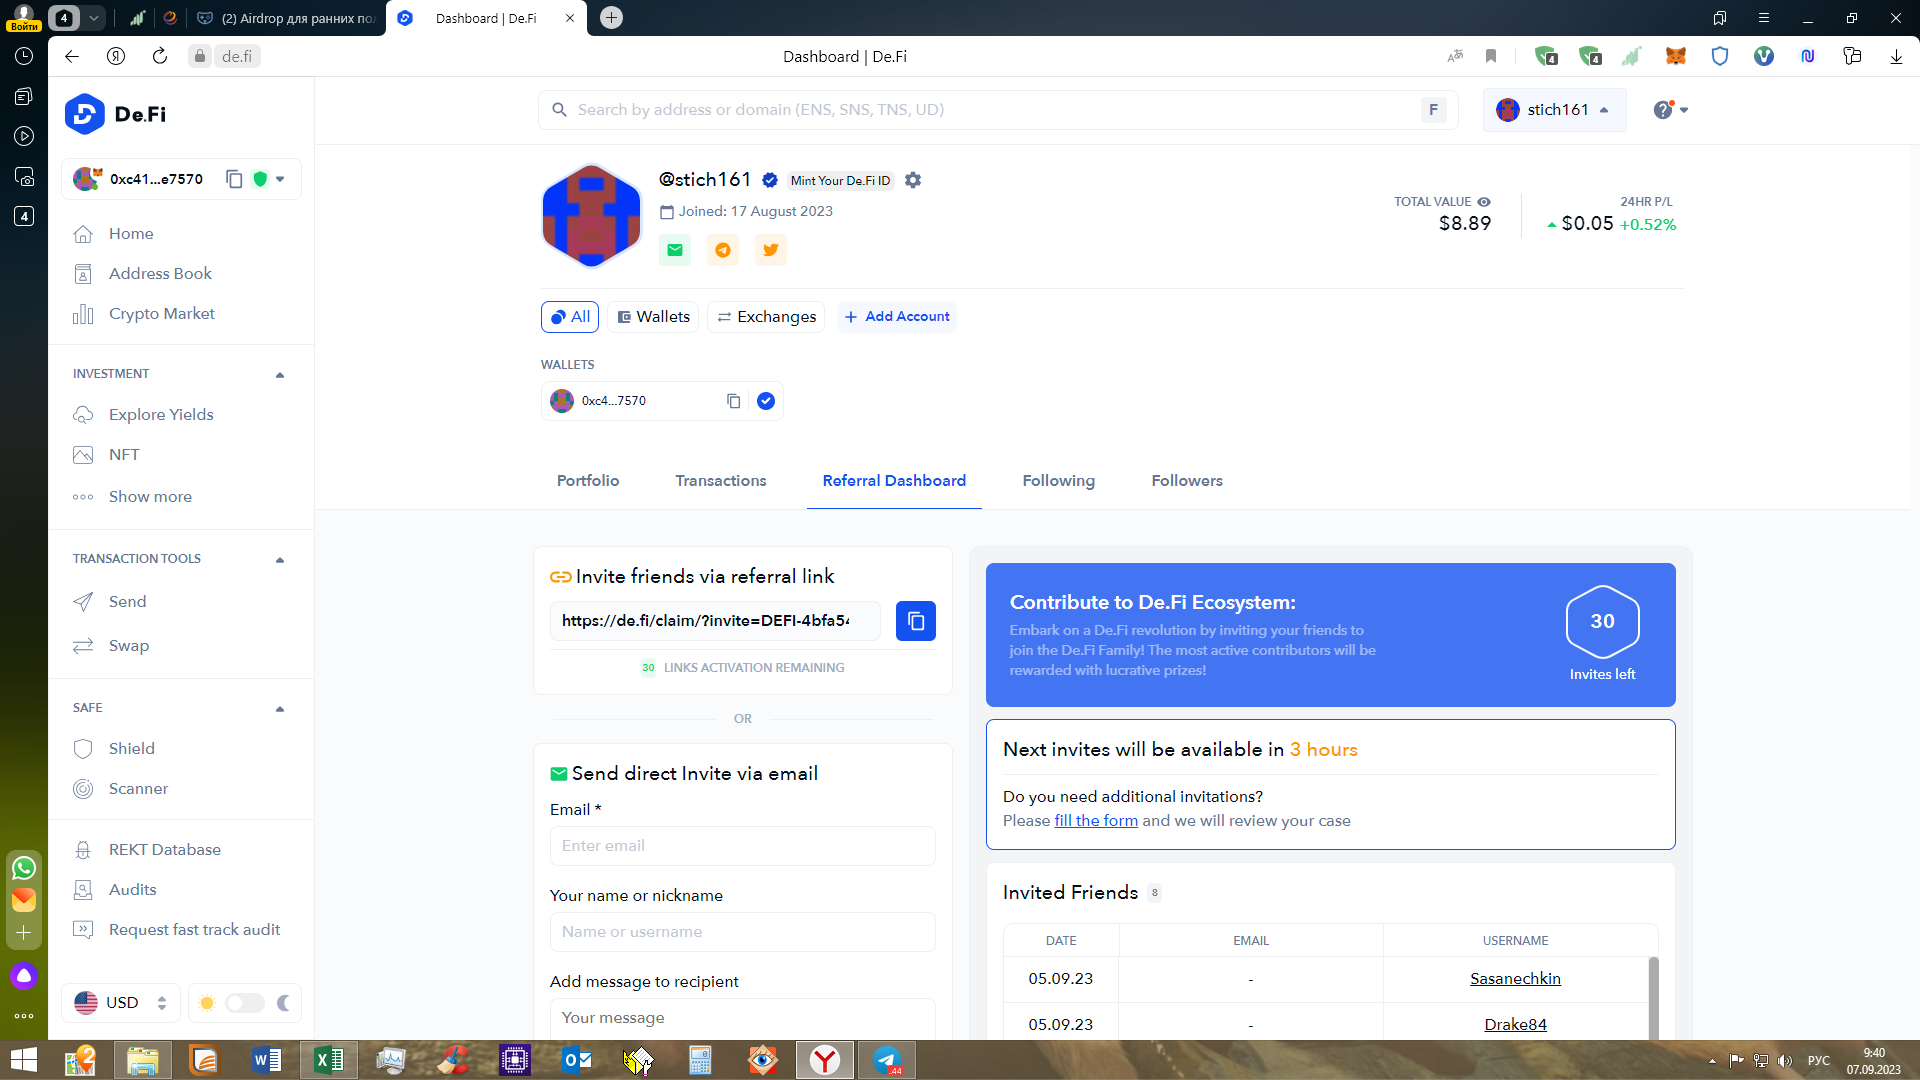Click the Your message text field

pyautogui.click(x=742, y=1018)
